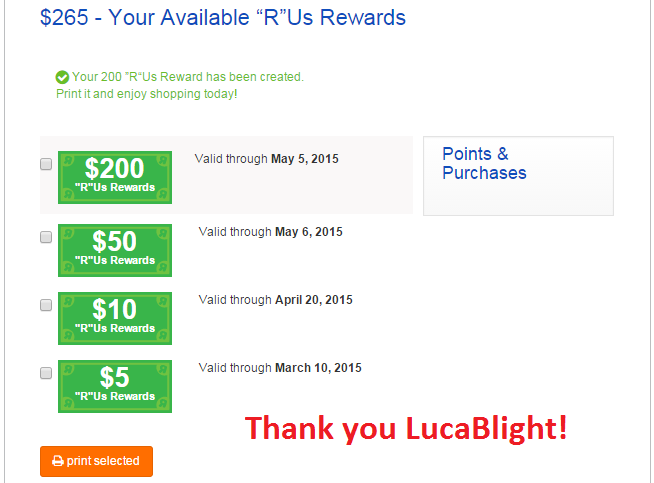Click the "print selected" button text
The height and width of the screenshot is (483, 654).
tap(103, 461)
